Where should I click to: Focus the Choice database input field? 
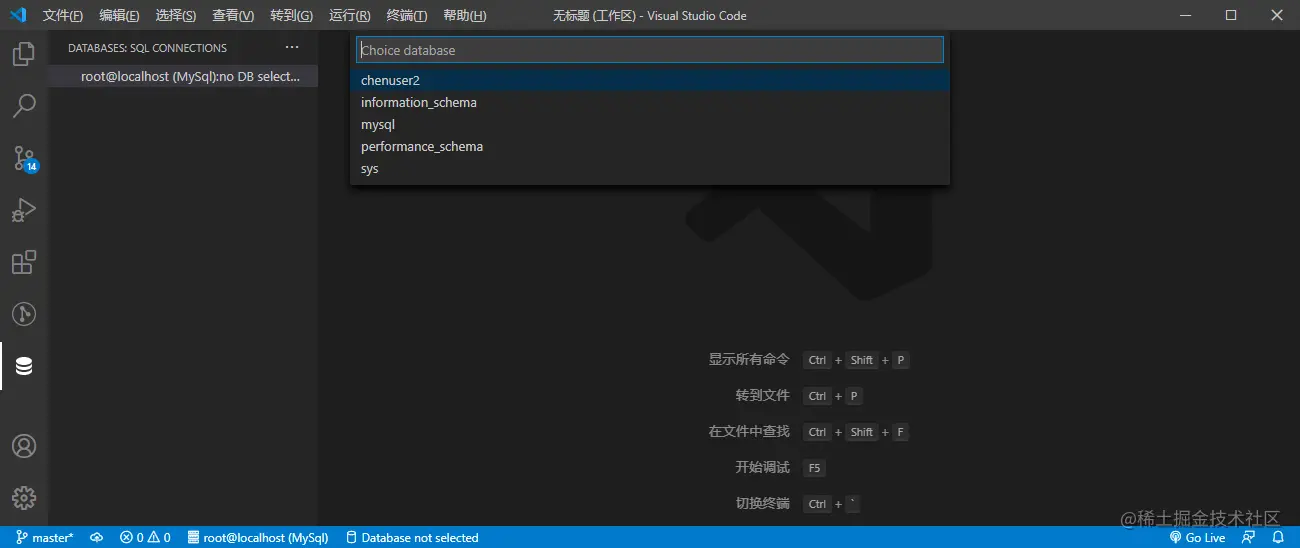coord(650,50)
